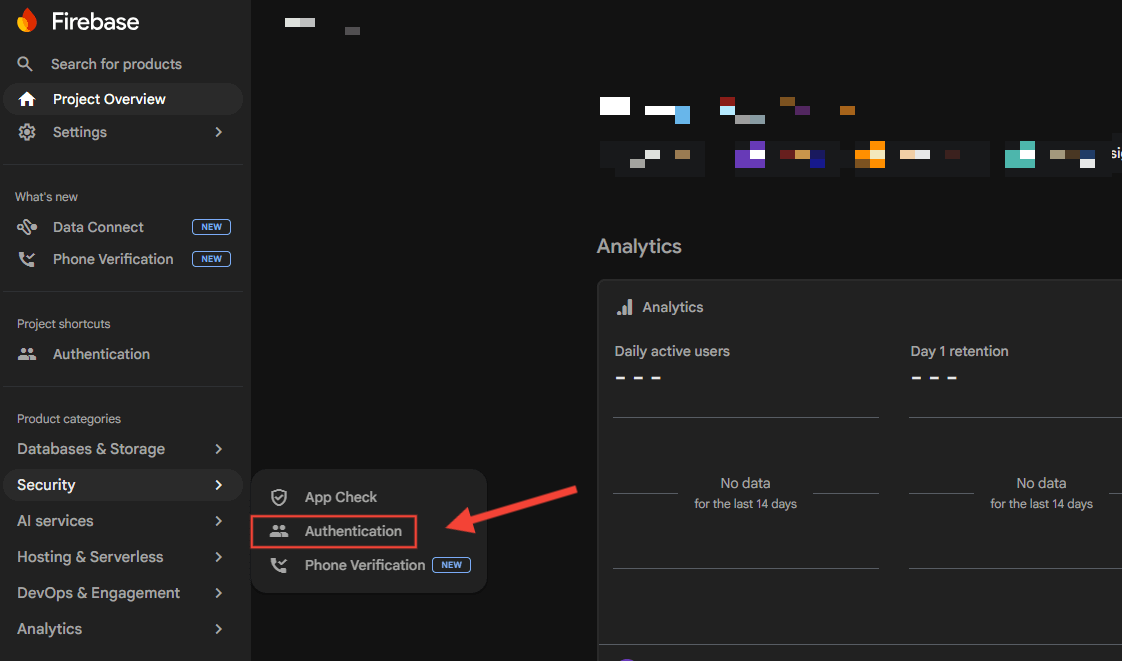1122x661 pixels.
Task: Click the Data Connect icon
Action: pos(27,227)
